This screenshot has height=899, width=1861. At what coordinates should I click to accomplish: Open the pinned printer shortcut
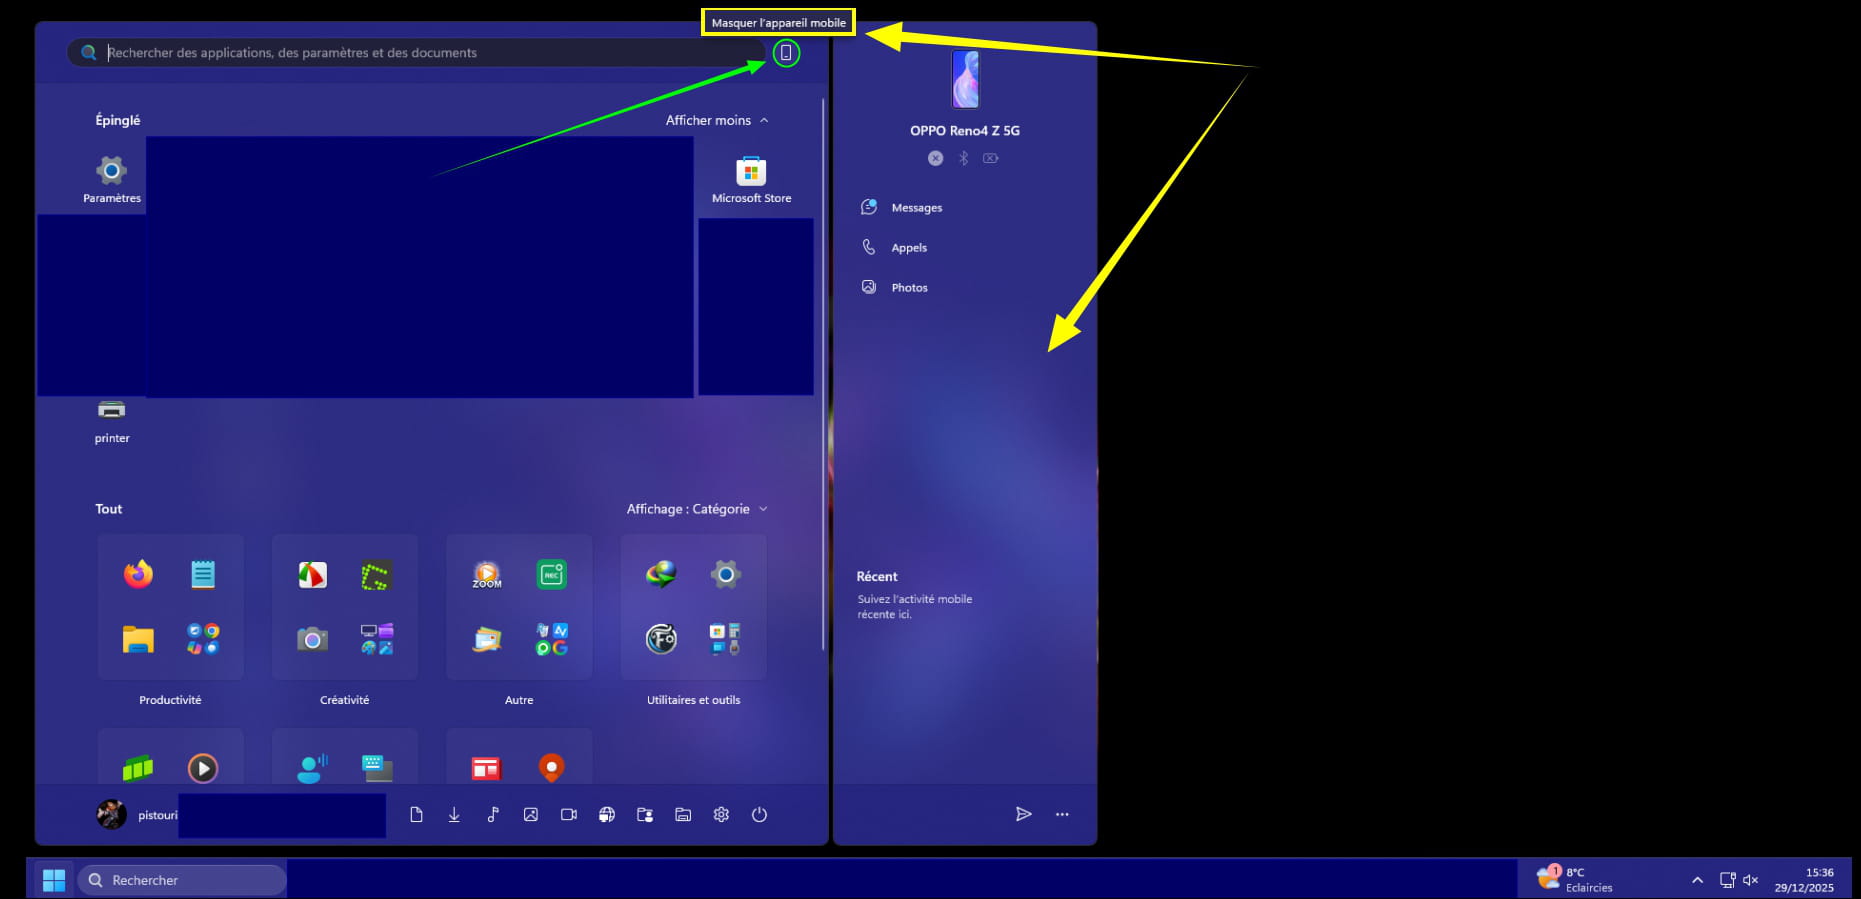(112, 420)
